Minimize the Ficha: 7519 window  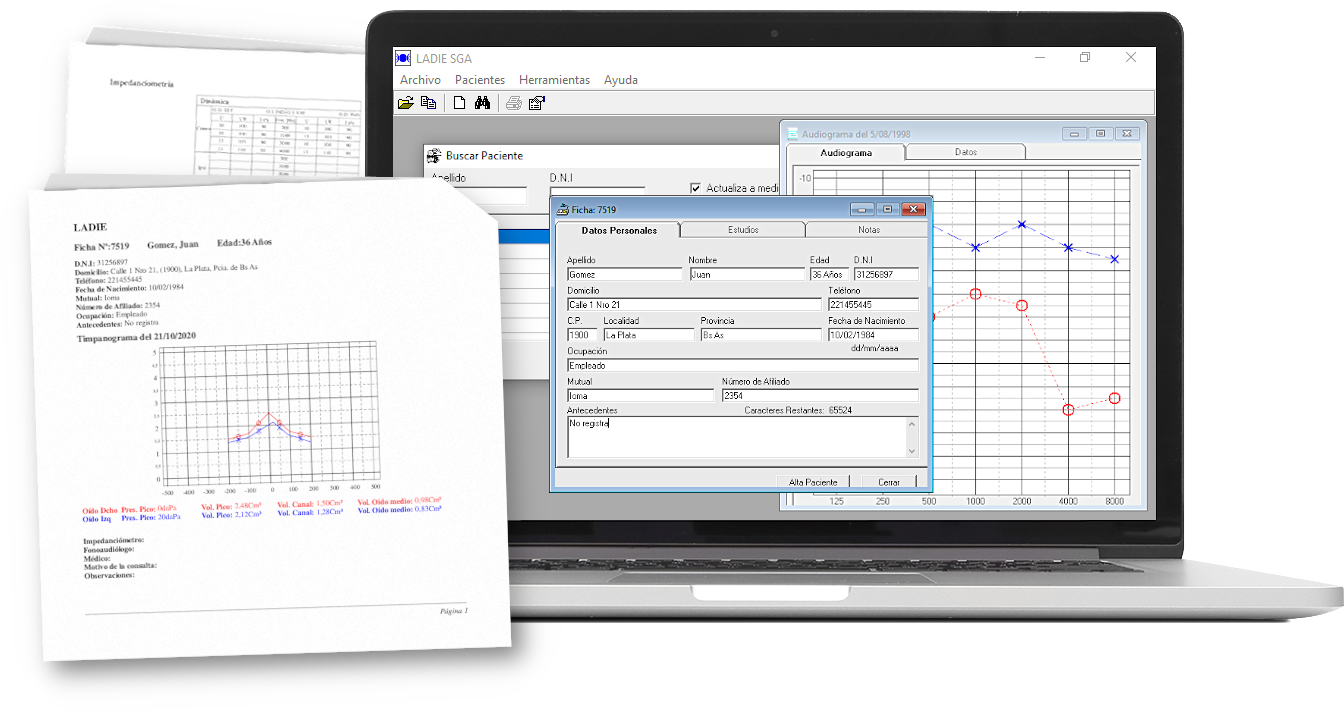862,209
